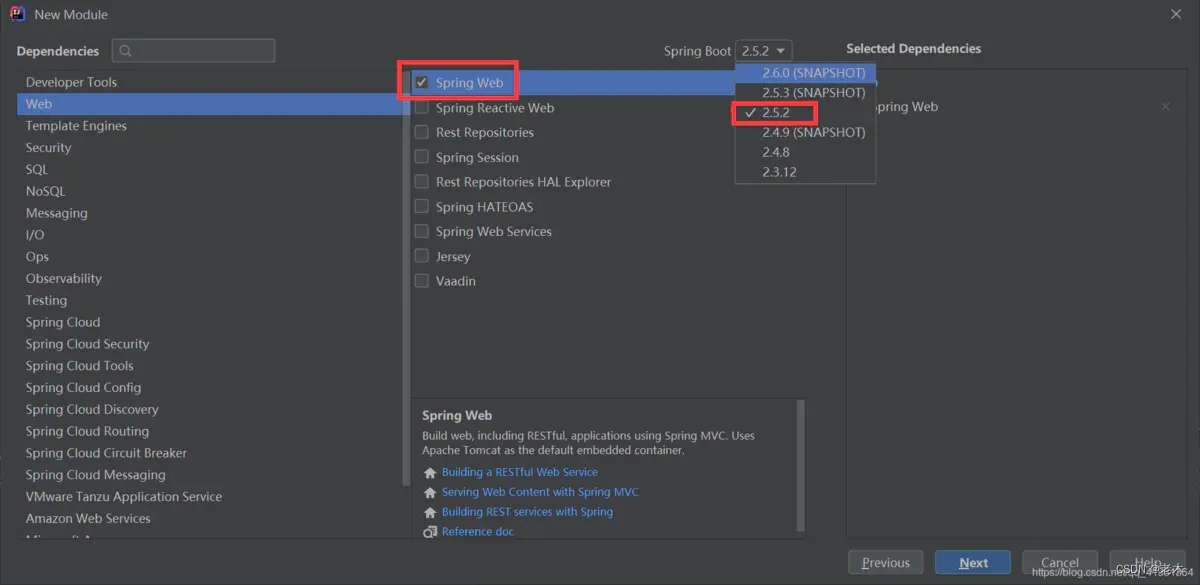The height and width of the screenshot is (585, 1200).
Task: Open the Building a RESTful Web Service link
Action: [x=520, y=472]
